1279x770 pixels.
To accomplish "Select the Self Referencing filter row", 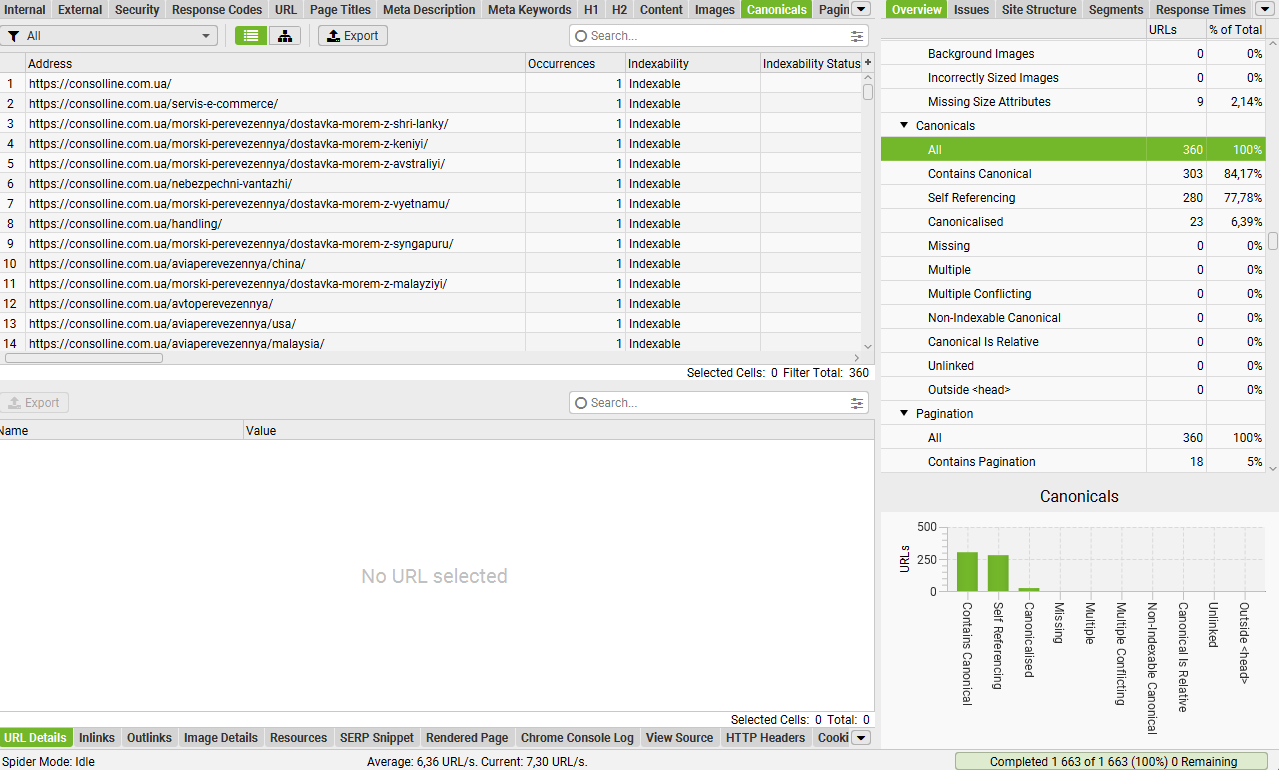I will pos(1073,197).
